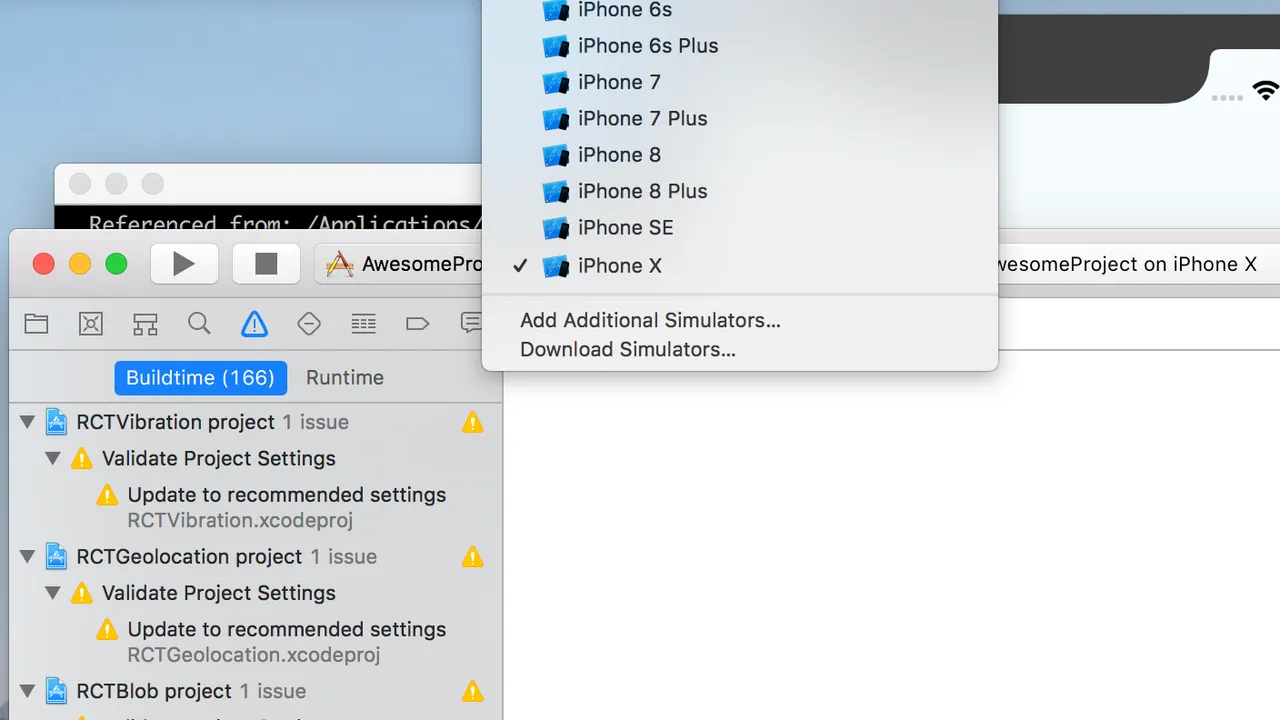The image size is (1280, 720).
Task: Click the warning icon on RCTGeolocation Validate Project Settings
Action: pos(82,594)
